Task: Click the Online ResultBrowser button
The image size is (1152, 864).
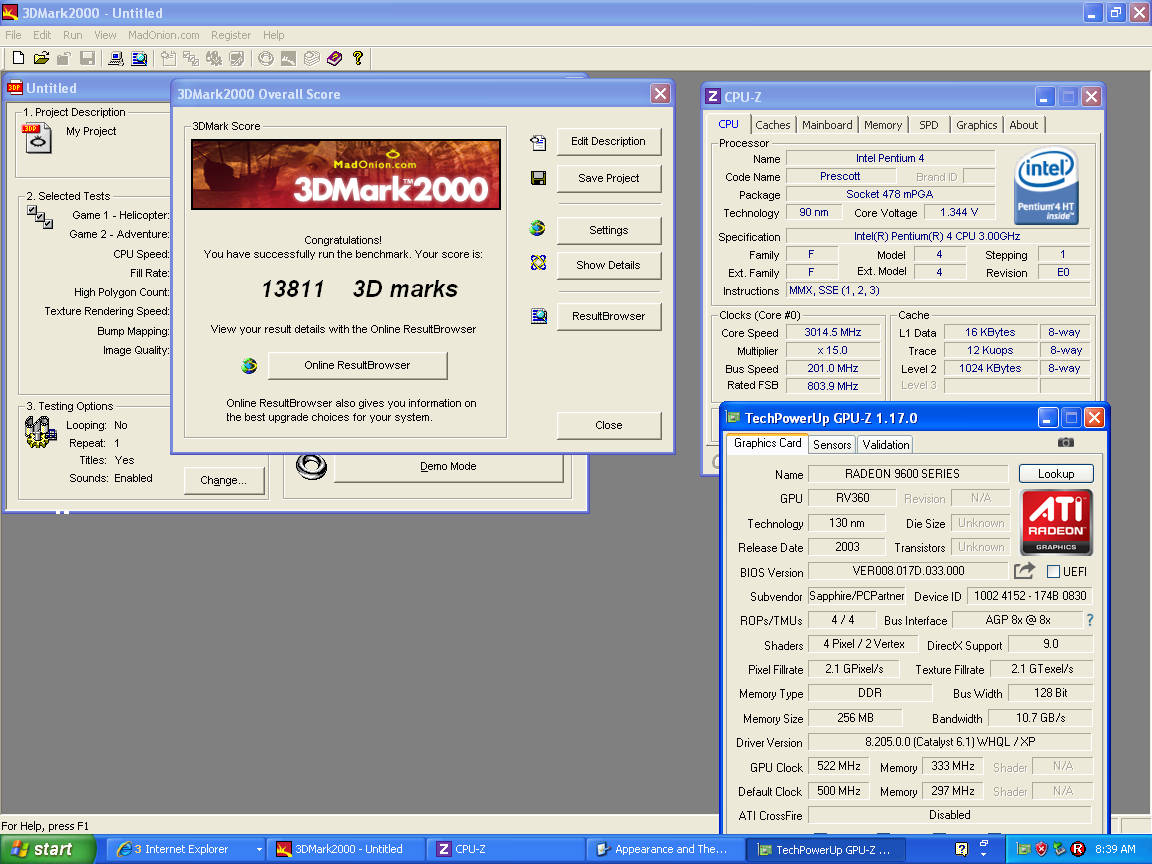Action: 357,365
